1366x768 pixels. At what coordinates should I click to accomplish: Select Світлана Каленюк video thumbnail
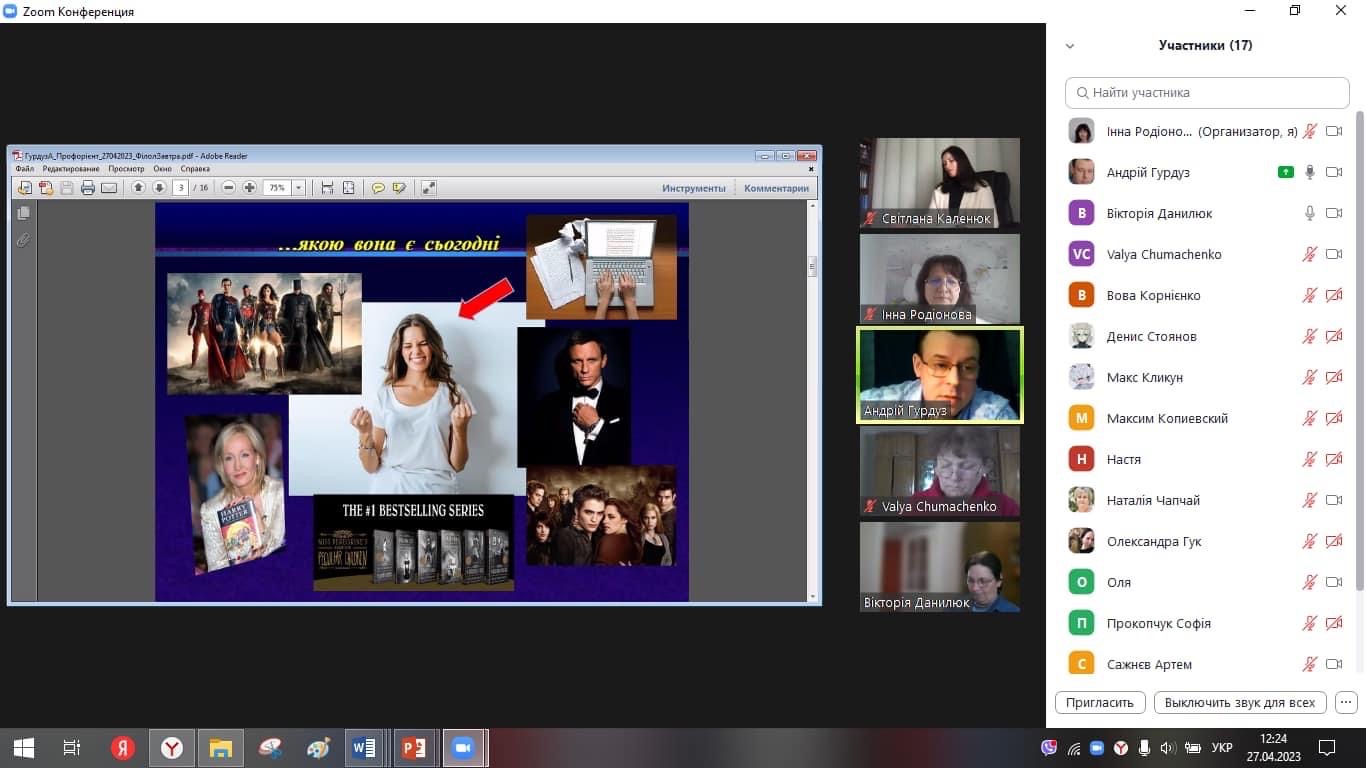940,183
